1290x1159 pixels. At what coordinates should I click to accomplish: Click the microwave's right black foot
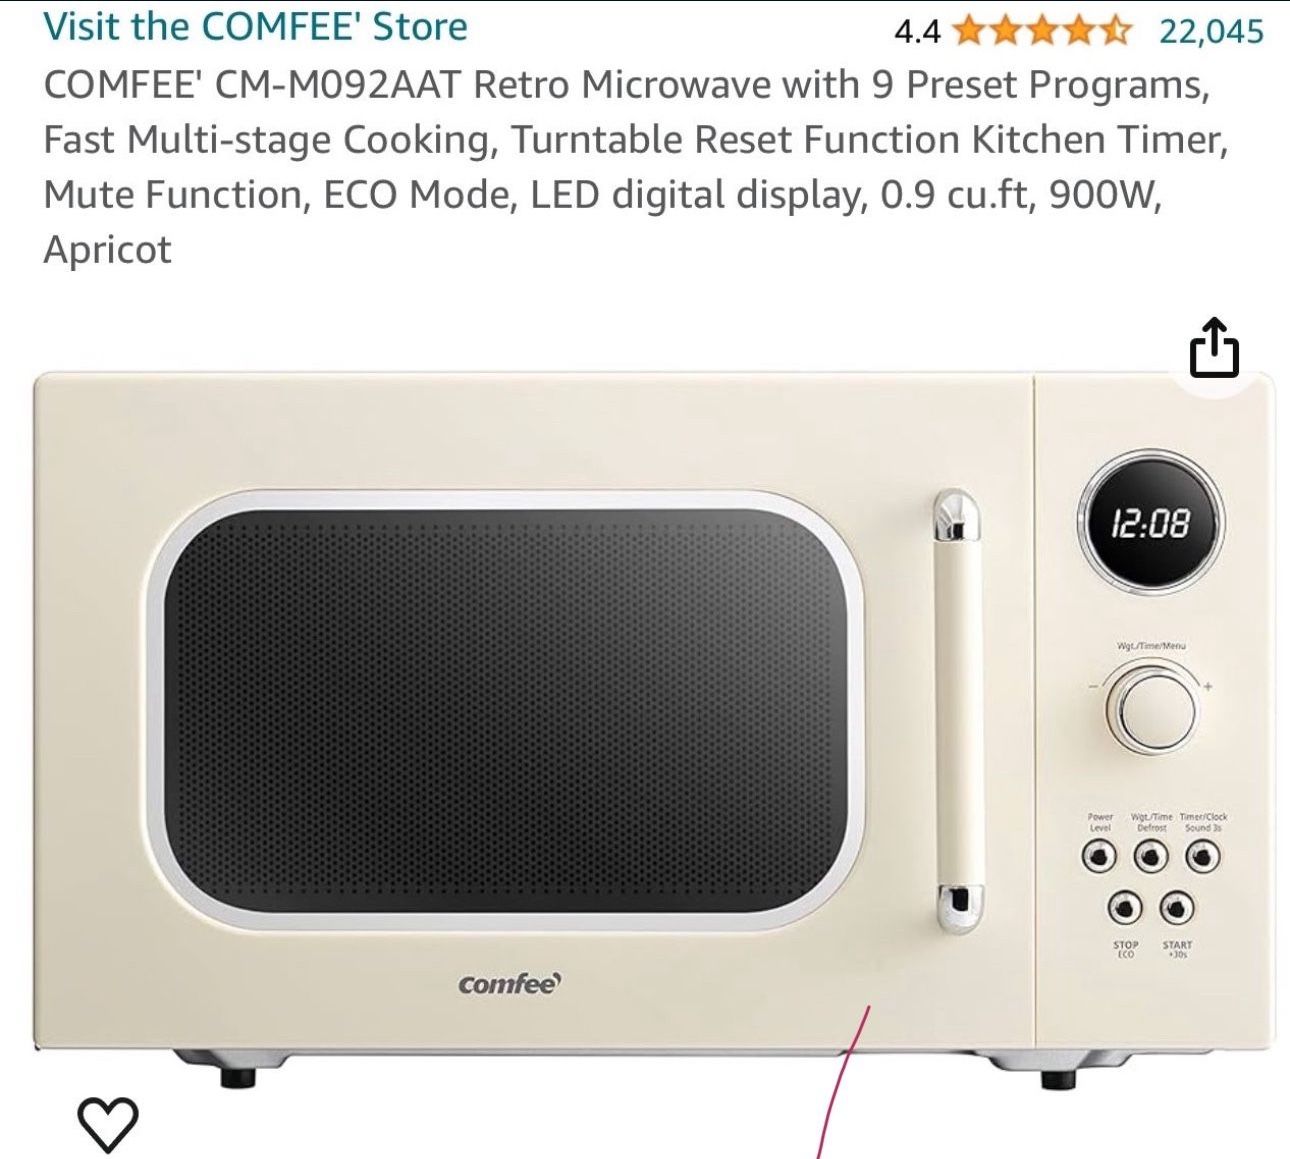coord(1059,1079)
